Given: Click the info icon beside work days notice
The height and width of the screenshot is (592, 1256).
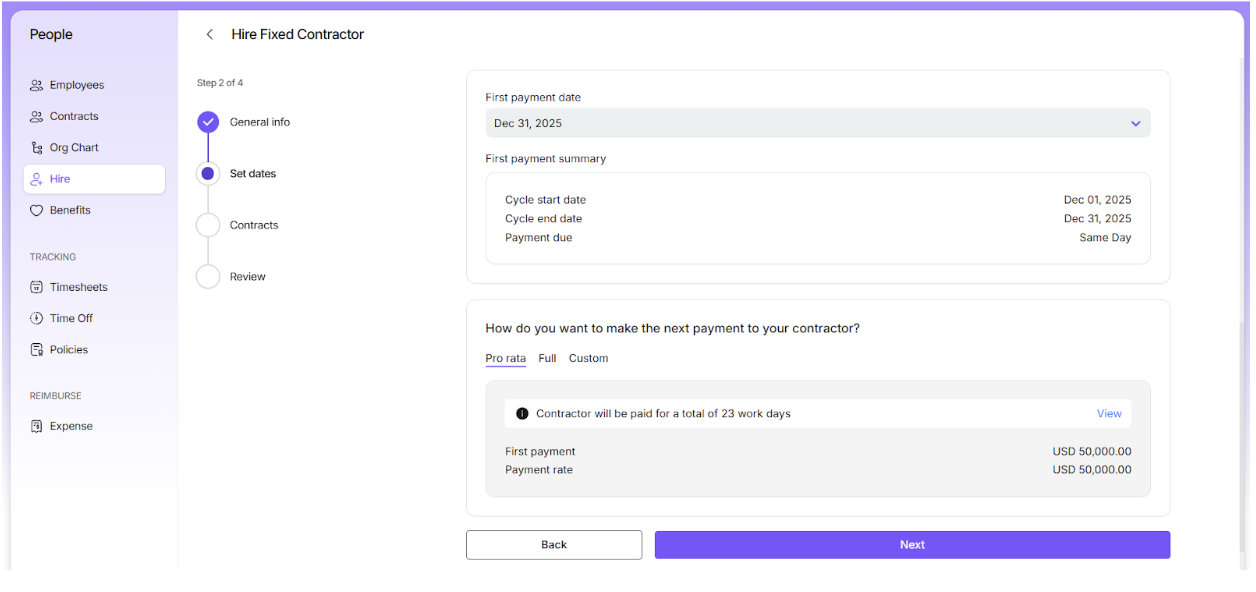Looking at the screenshot, I should pyautogui.click(x=522, y=414).
